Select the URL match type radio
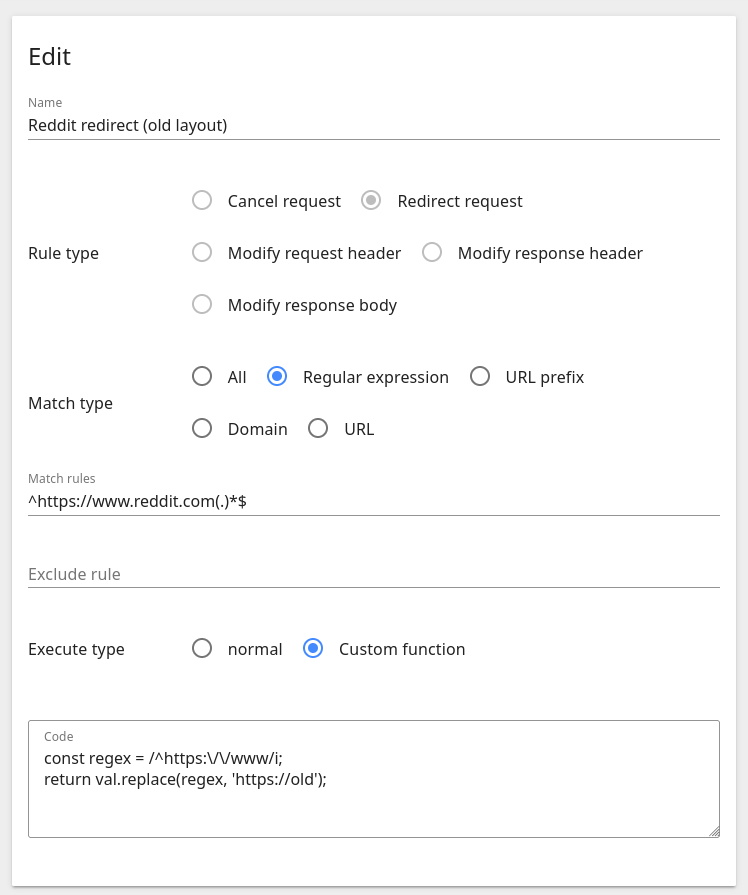 click(x=318, y=429)
